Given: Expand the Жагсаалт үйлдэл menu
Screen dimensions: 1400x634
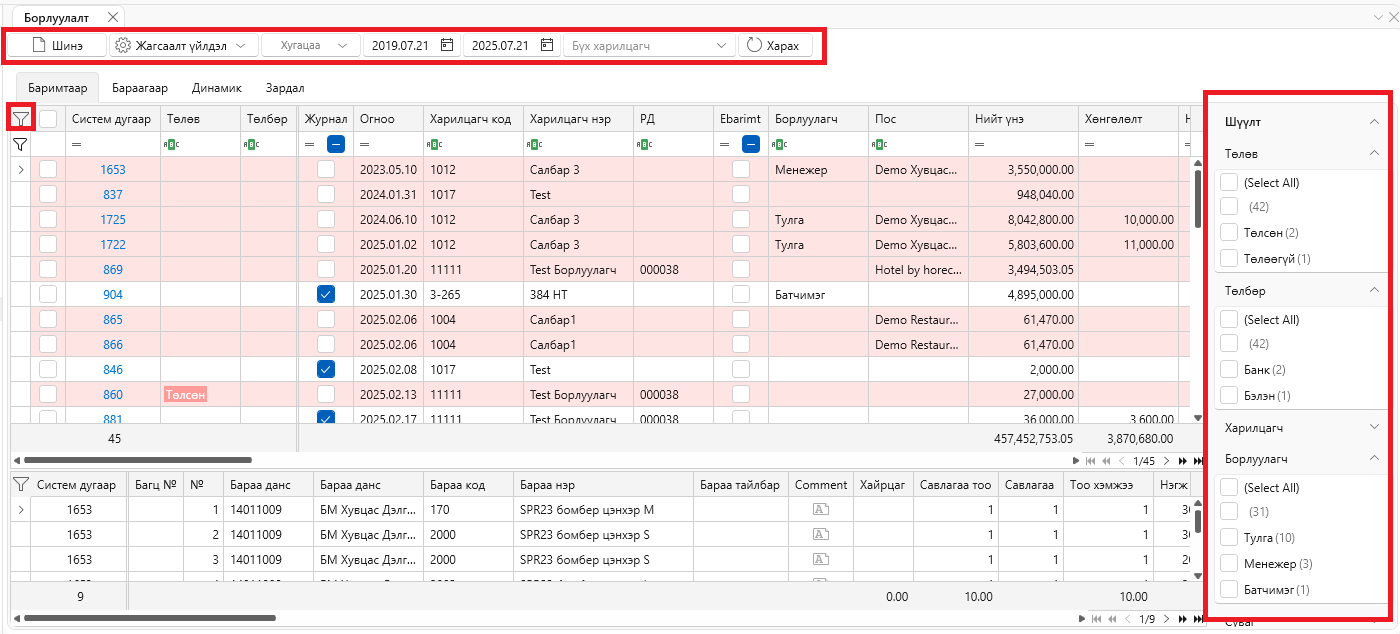Looking at the screenshot, I should (183, 45).
